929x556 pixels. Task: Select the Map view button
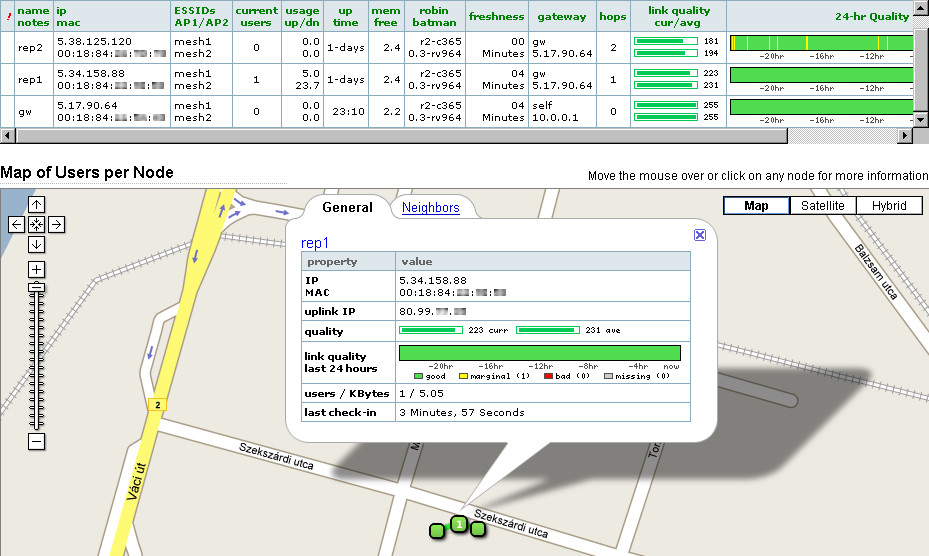tap(757, 206)
